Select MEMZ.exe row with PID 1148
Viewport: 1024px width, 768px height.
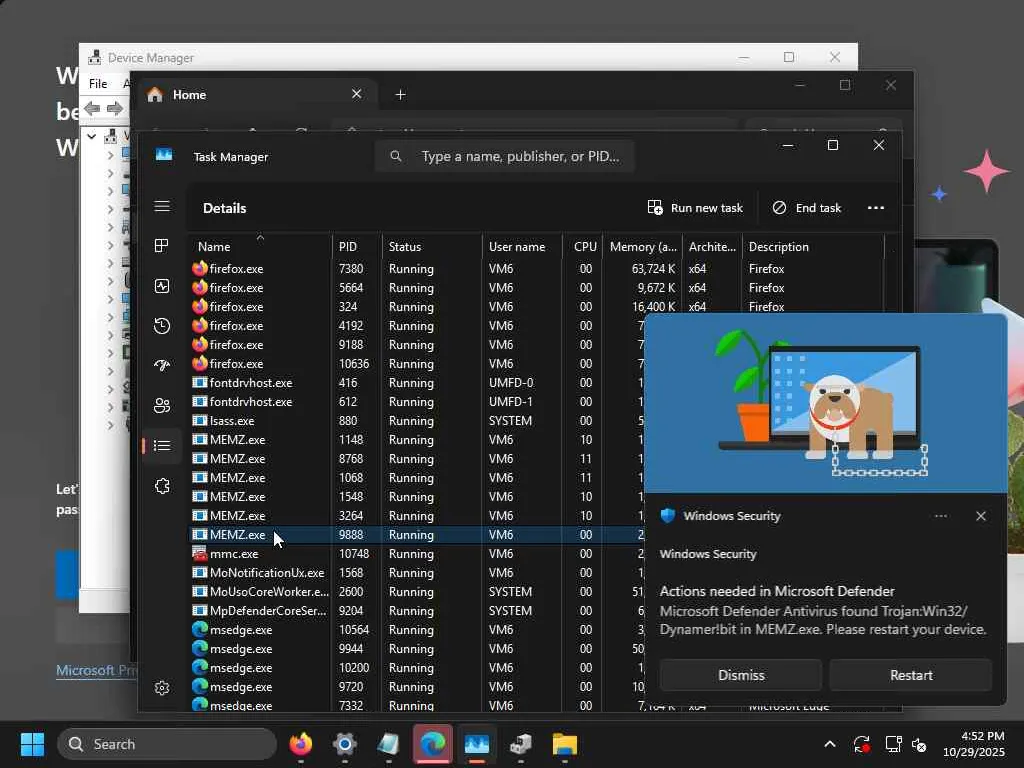pos(417,440)
